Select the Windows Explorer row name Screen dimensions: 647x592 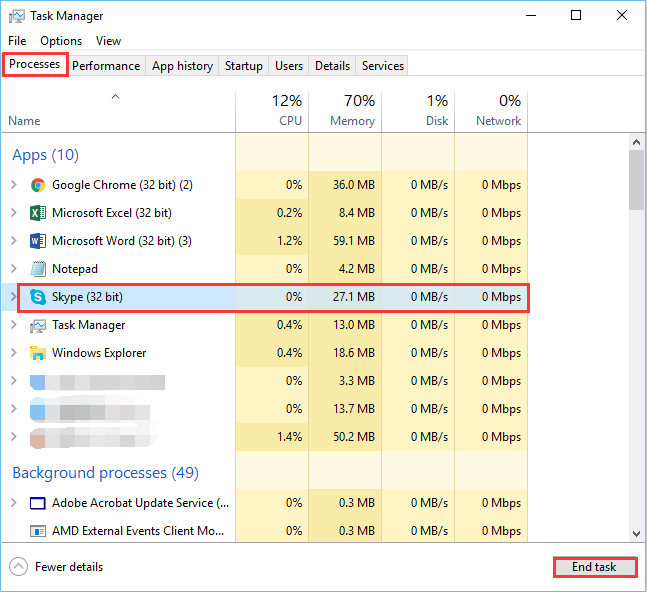tap(99, 353)
